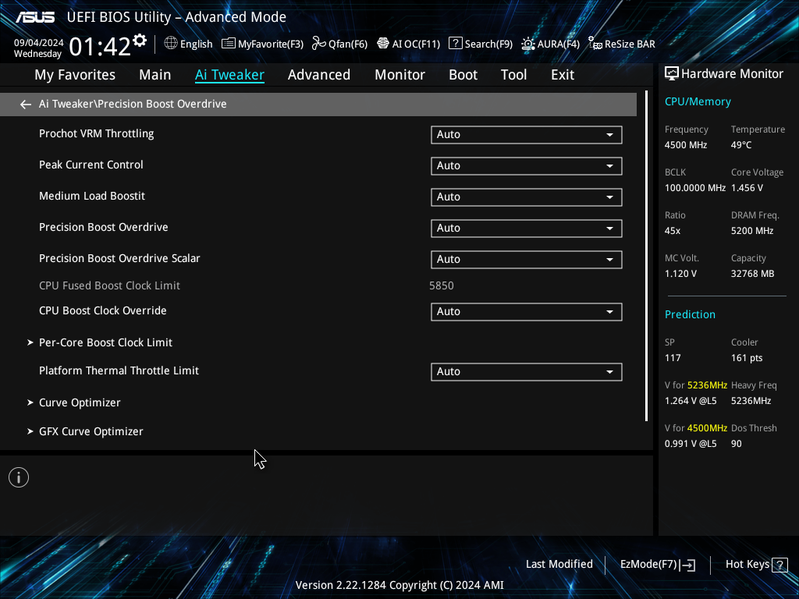Image resolution: width=799 pixels, height=599 pixels.
Task: Open Platform Thermal Throttle Limit dropdown
Action: click(x=526, y=371)
